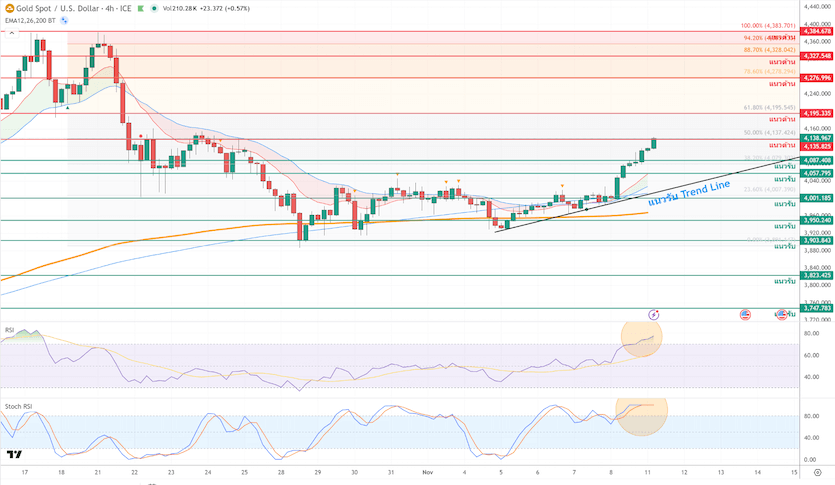Click the Gold Spot symbol logo
The width and height of the screenshot is (835, 485).
point(8,7)
